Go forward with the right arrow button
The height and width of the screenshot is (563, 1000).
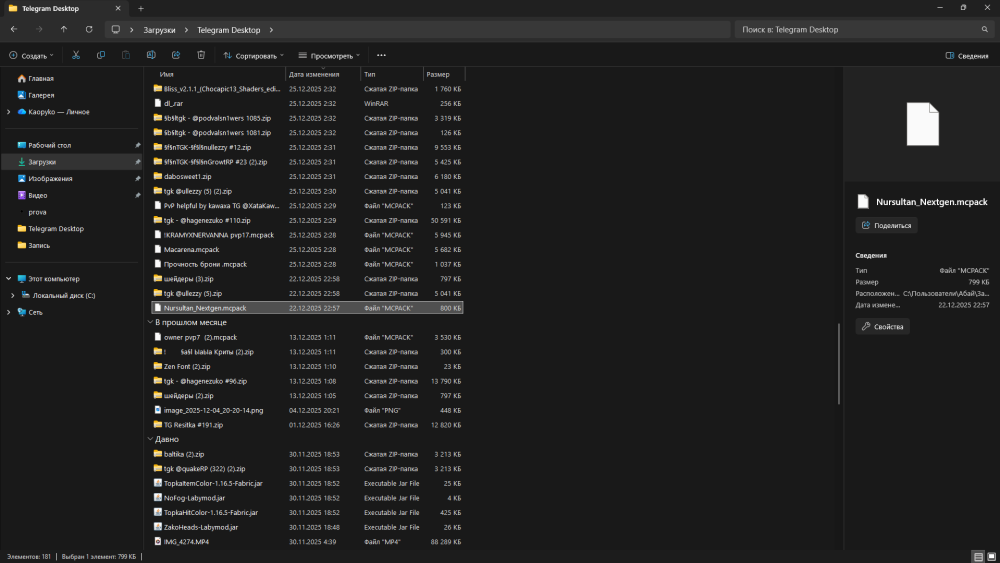(39, 29)
